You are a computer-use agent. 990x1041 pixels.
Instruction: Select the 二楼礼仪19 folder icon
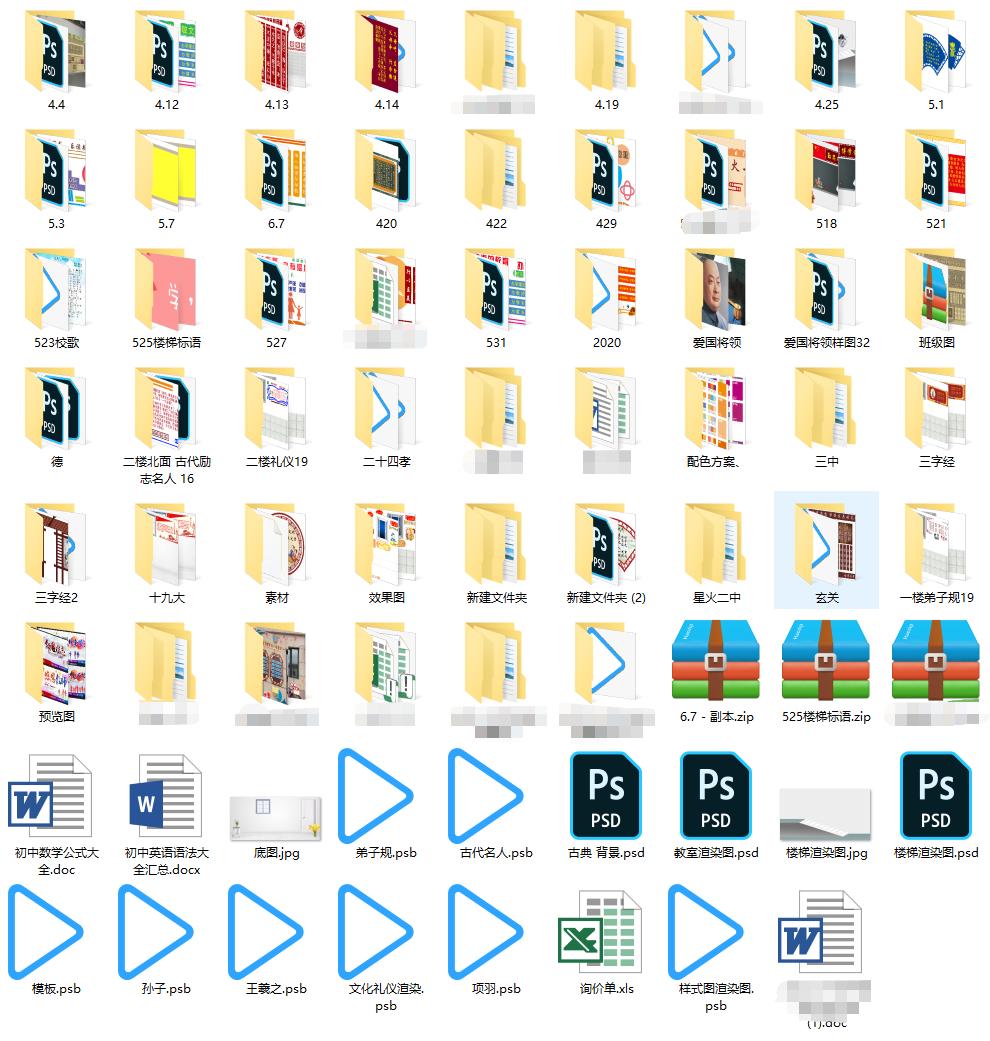tap(276, 408)
